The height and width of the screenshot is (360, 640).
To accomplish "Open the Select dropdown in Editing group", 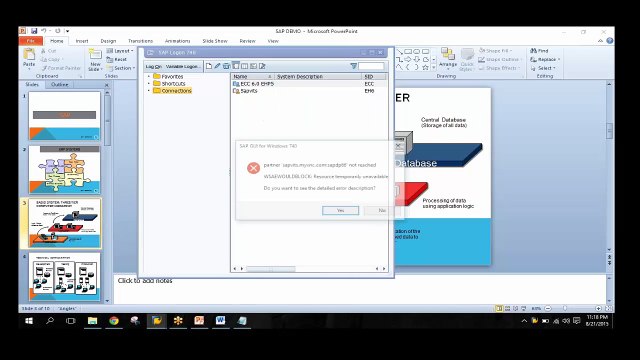I will click(x=543, y=68).
